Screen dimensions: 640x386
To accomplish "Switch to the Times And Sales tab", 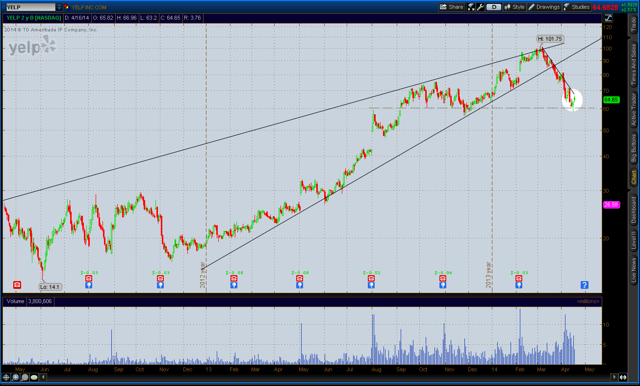I will click(634, 64).
